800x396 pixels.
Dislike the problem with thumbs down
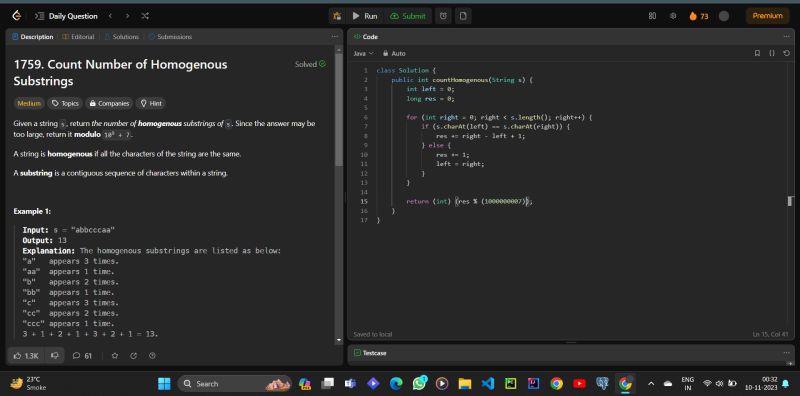55,356
